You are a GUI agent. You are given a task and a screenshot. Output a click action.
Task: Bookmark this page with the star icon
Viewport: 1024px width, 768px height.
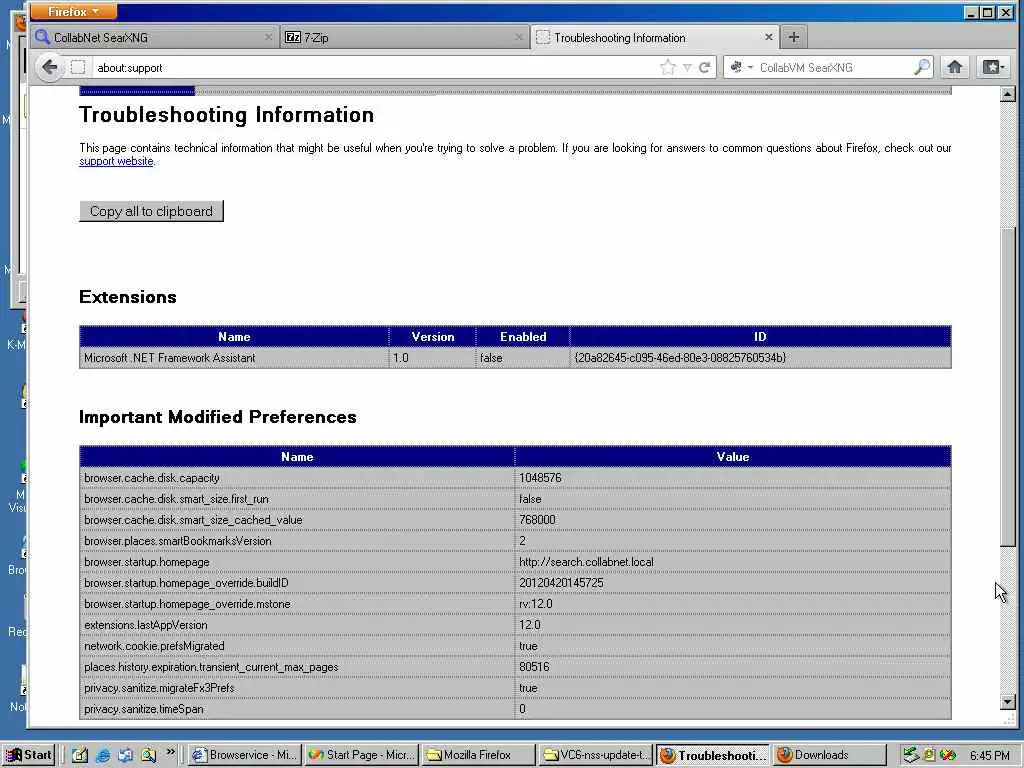pyautogui.click(x=667, y=67)
